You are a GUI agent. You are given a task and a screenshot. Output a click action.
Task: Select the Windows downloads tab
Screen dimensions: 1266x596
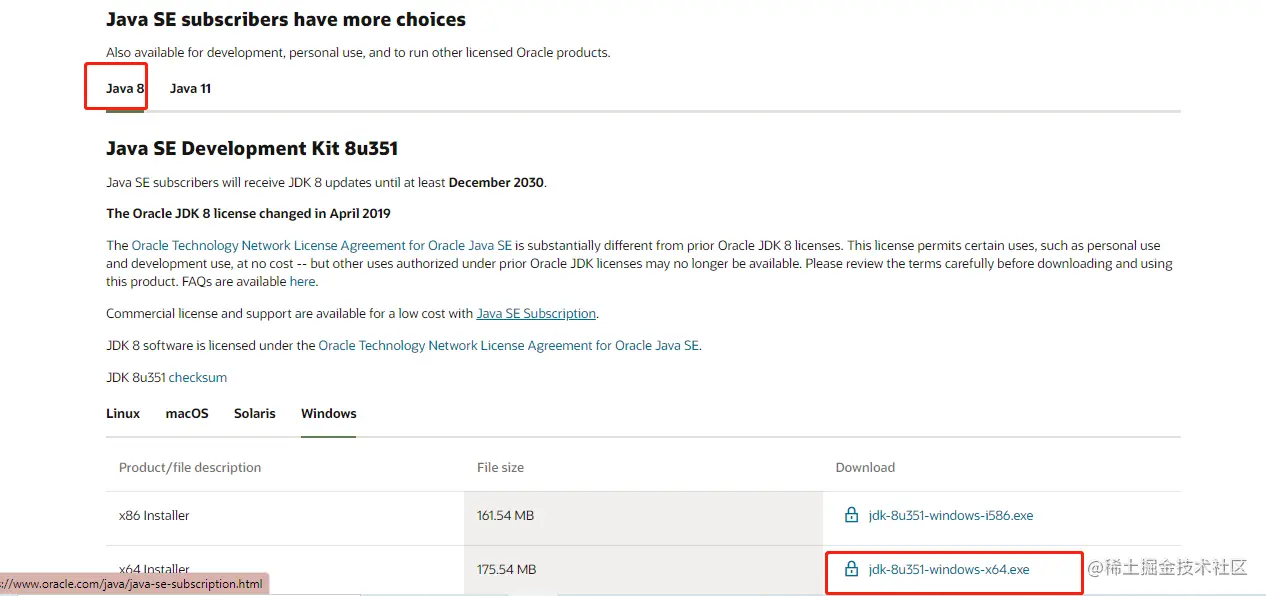point(329,413)
